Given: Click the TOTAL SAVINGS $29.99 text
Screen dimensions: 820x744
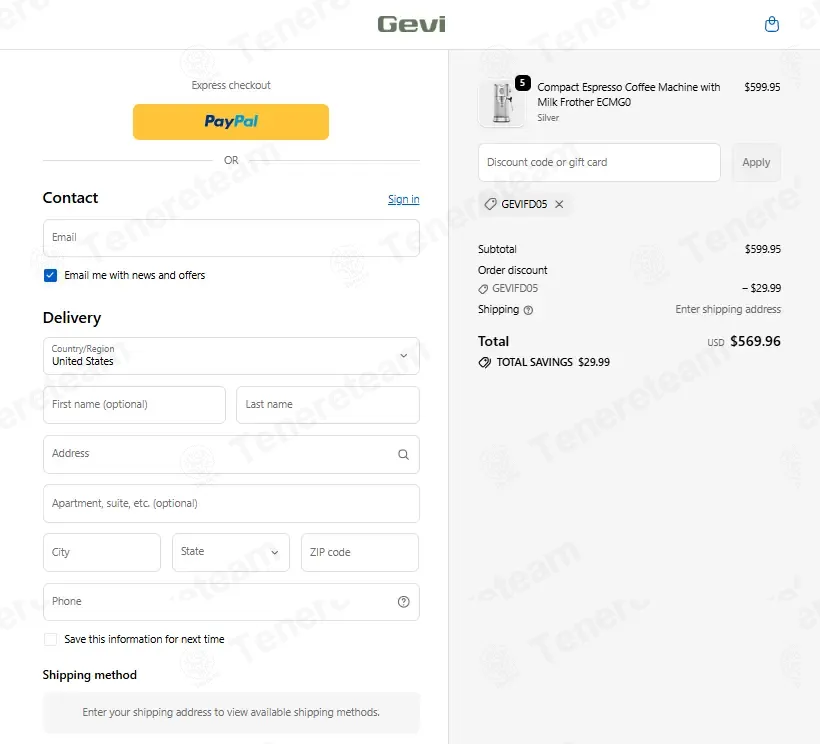Looking at the screenshot, I should coord(553,362).
